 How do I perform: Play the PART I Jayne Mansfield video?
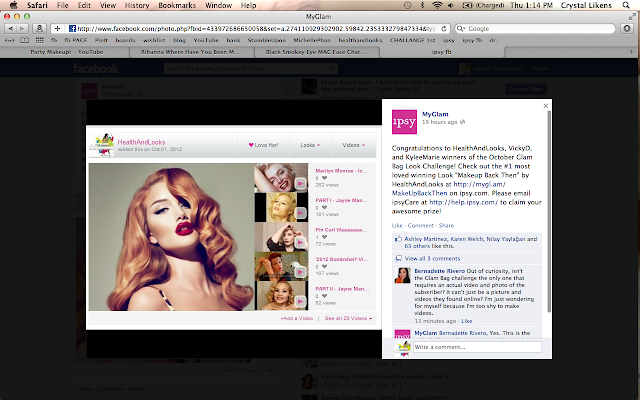(281, 207)
